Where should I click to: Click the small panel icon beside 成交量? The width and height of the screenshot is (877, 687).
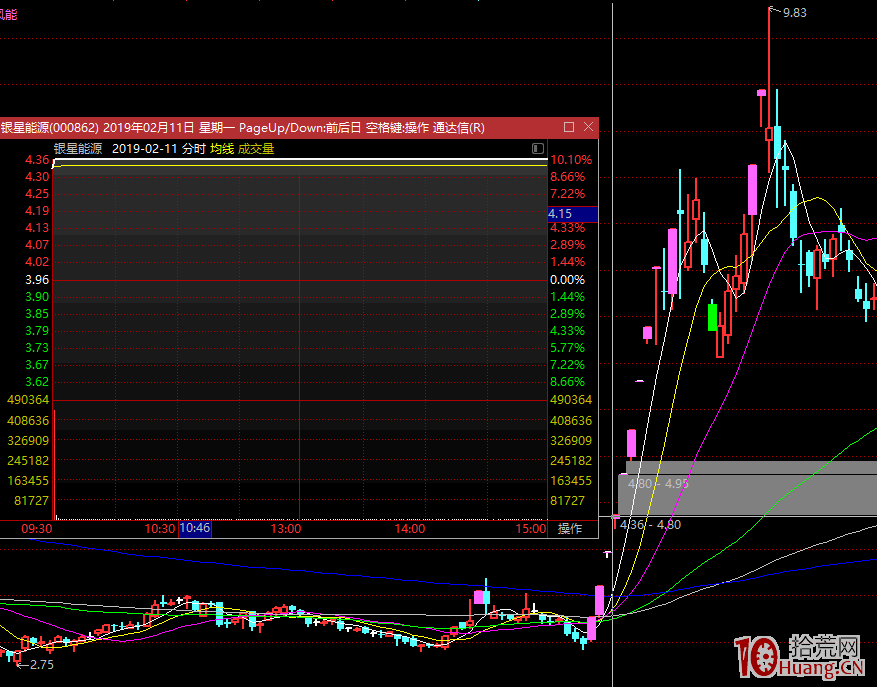click(x=539, y=149)
